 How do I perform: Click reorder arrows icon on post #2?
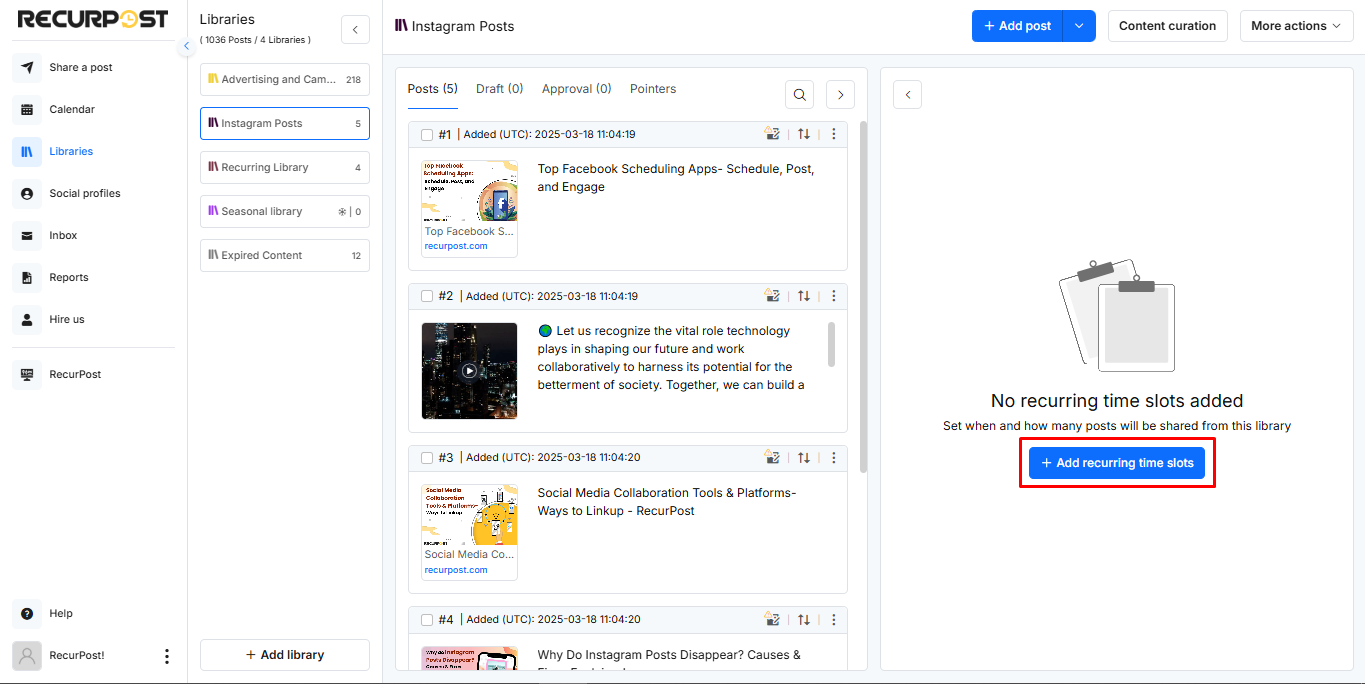click(804, 296)
